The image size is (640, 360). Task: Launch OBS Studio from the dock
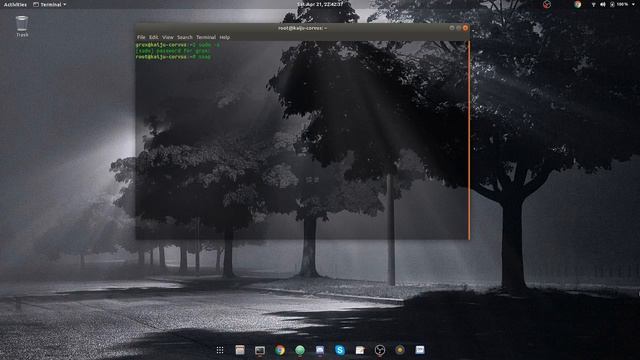click(380, 350)
